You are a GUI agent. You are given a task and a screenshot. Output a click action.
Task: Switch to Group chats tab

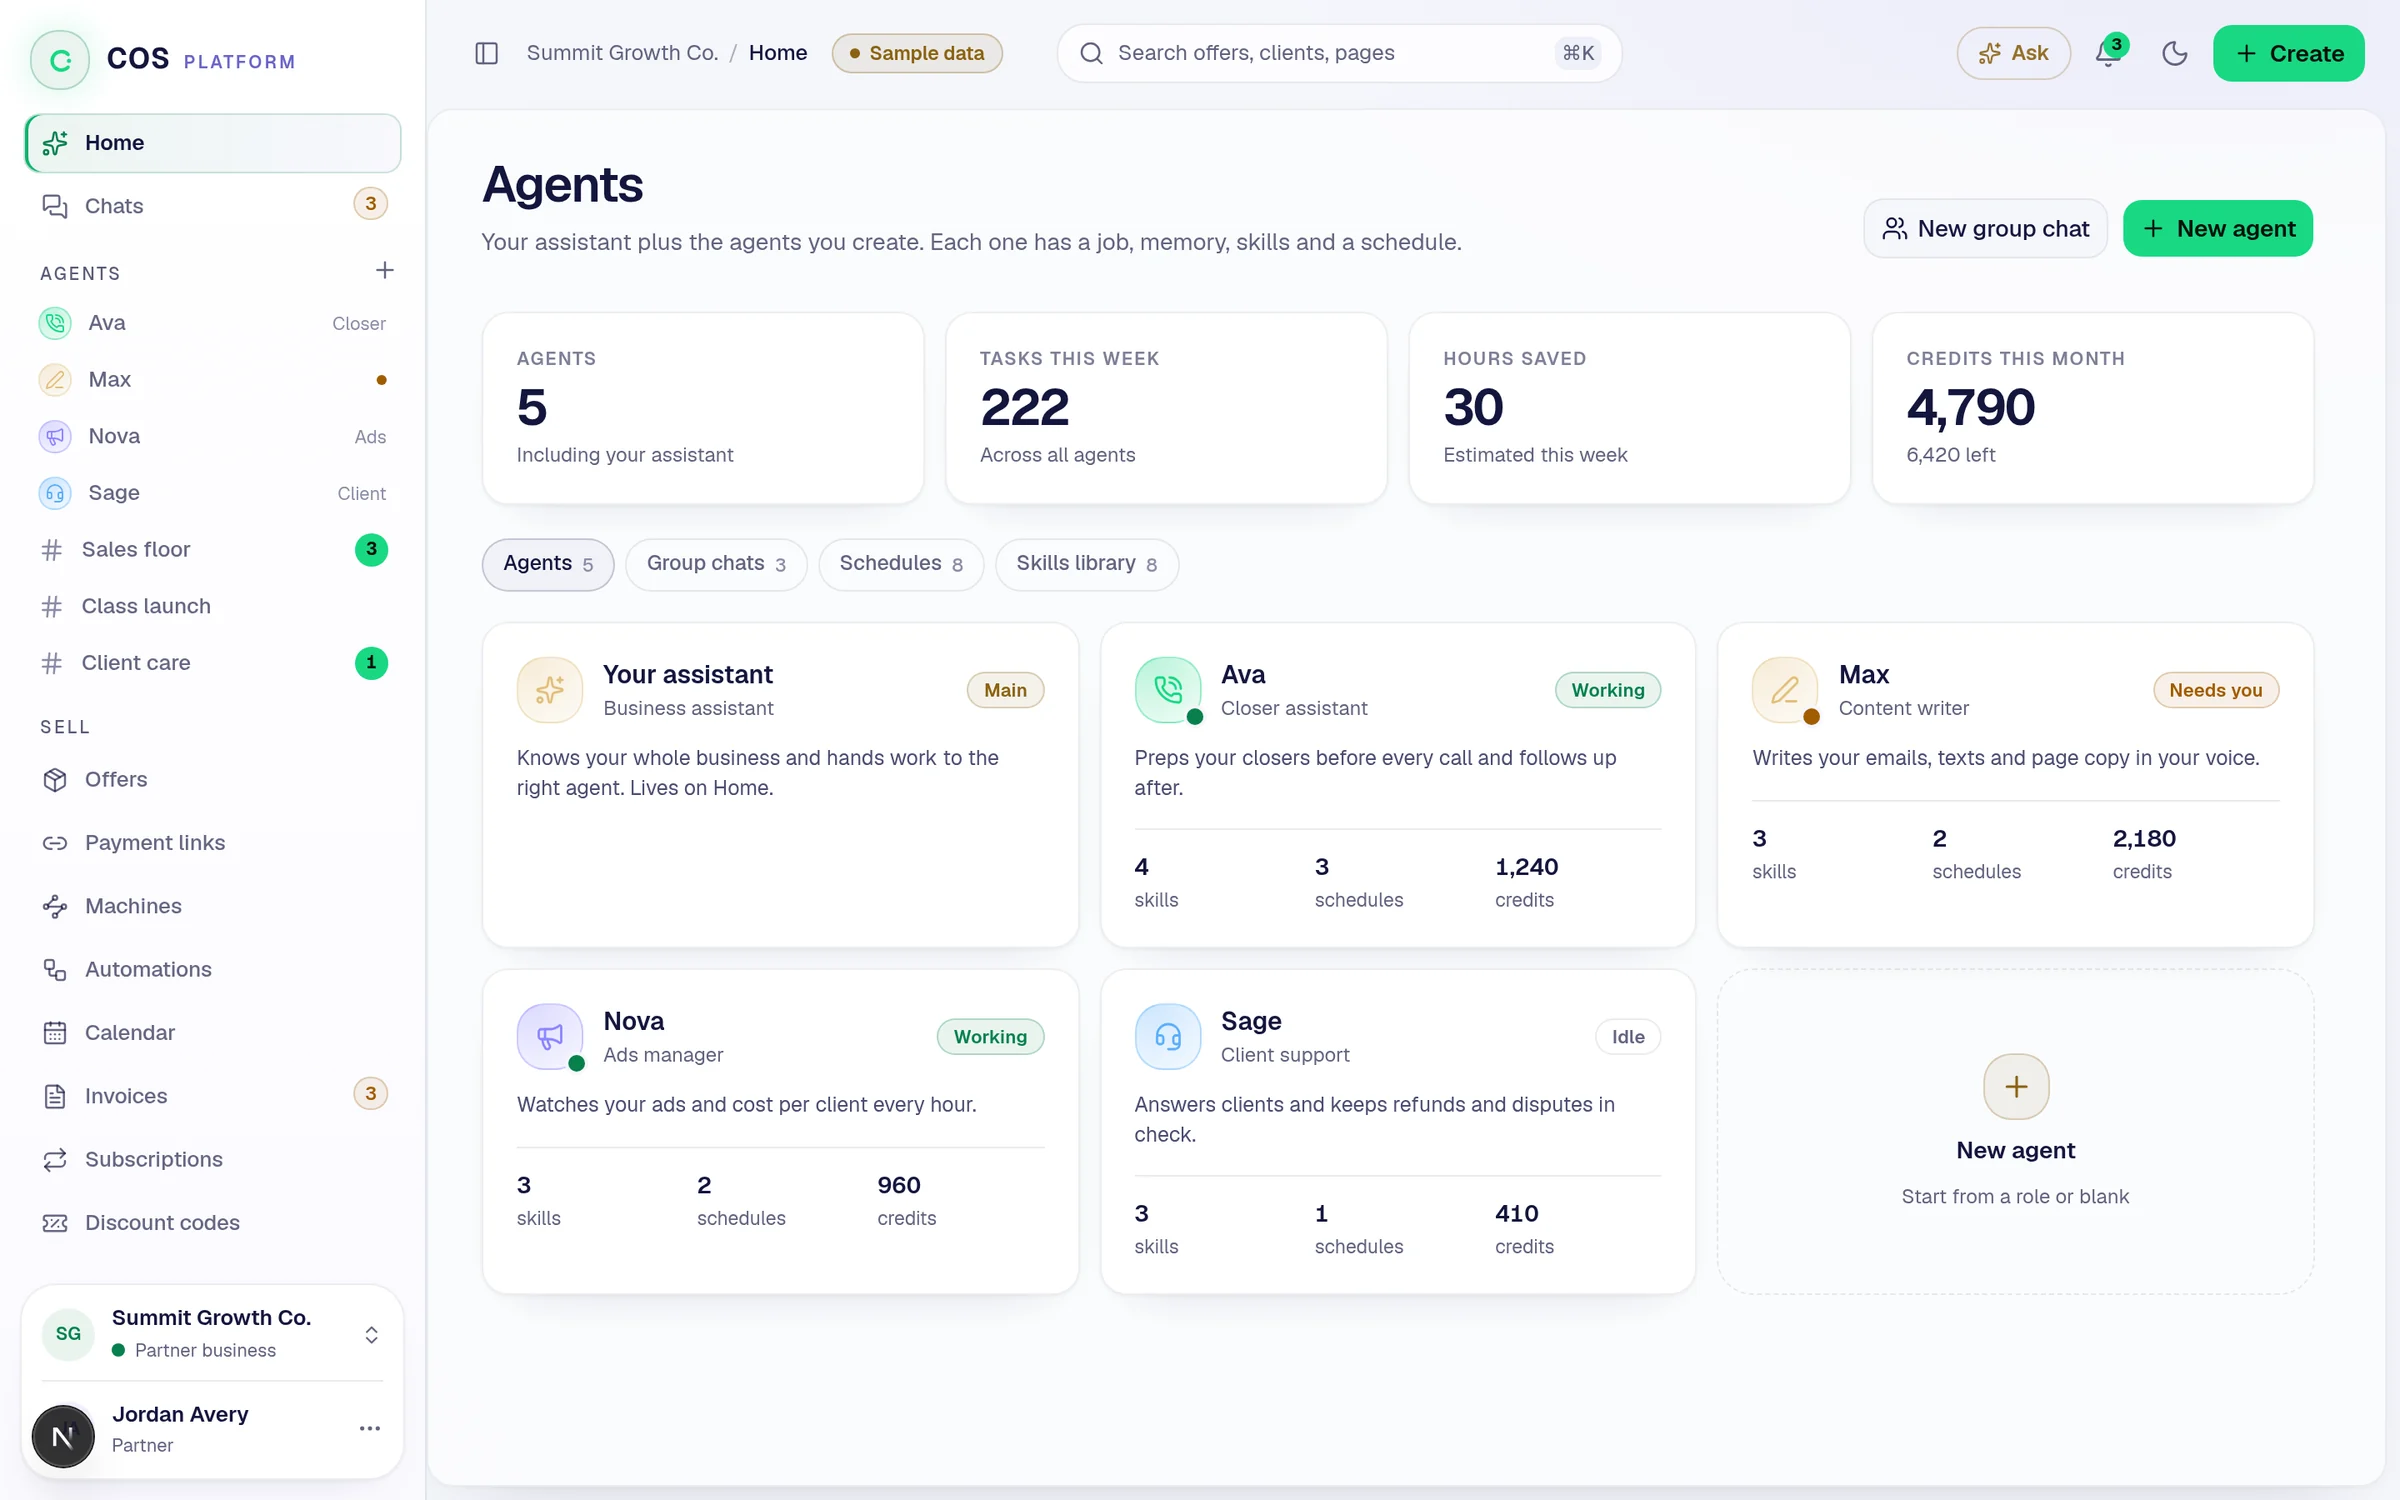716,564
